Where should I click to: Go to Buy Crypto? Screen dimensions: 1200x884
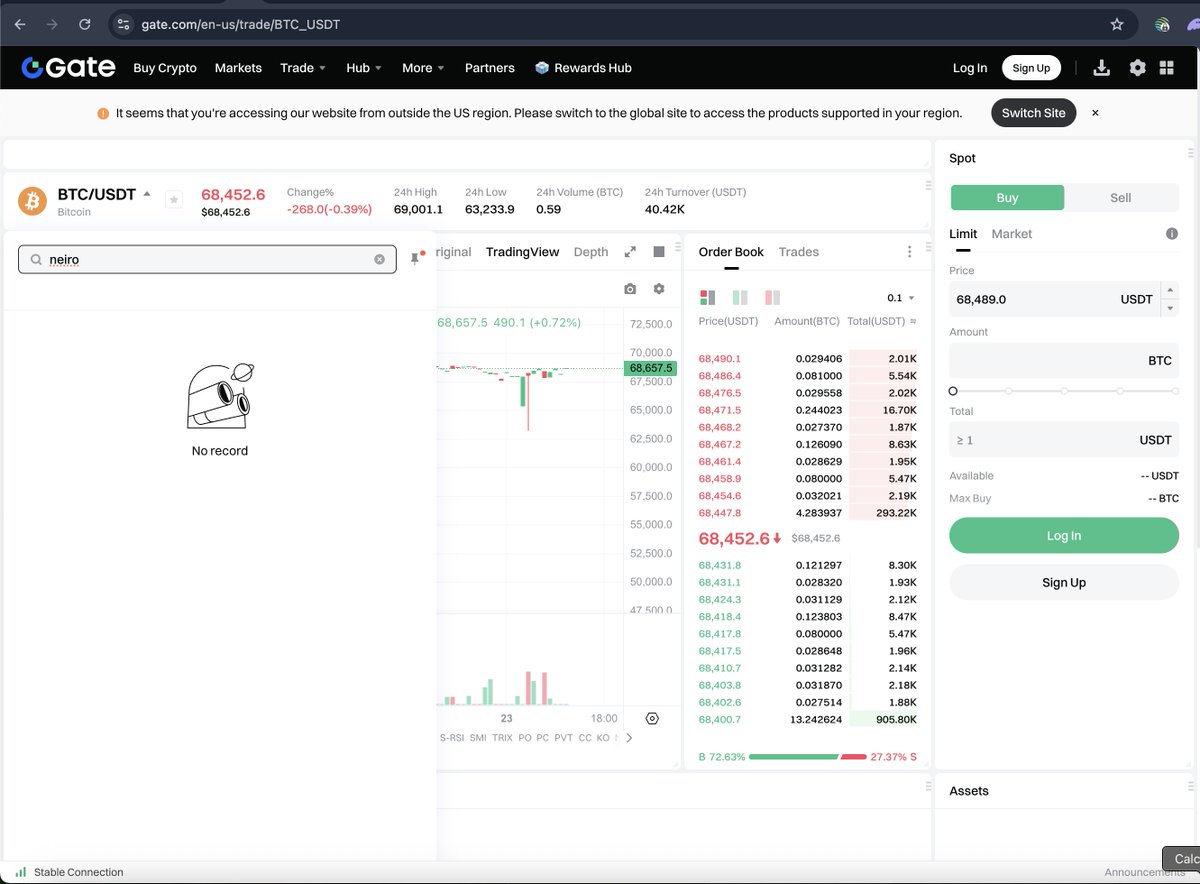coord(165,68)
